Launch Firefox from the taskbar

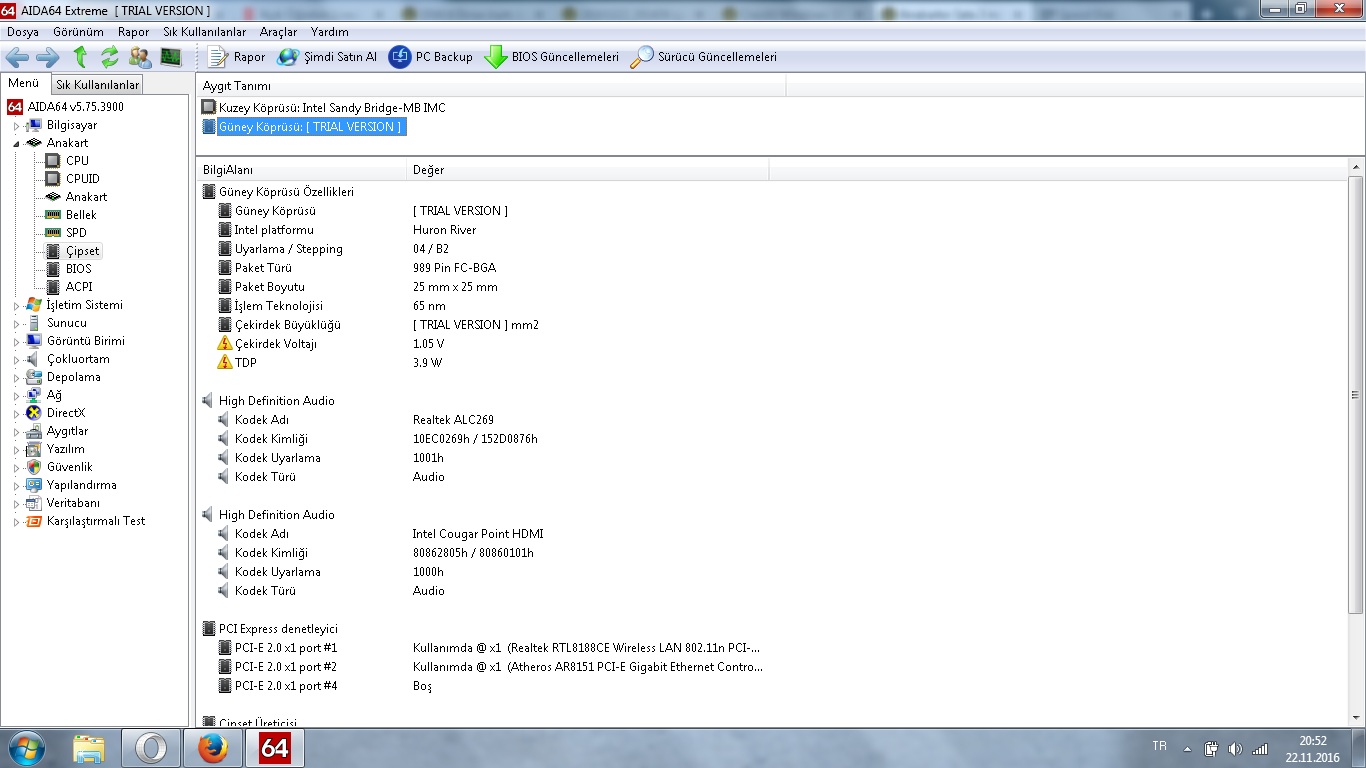213,748
